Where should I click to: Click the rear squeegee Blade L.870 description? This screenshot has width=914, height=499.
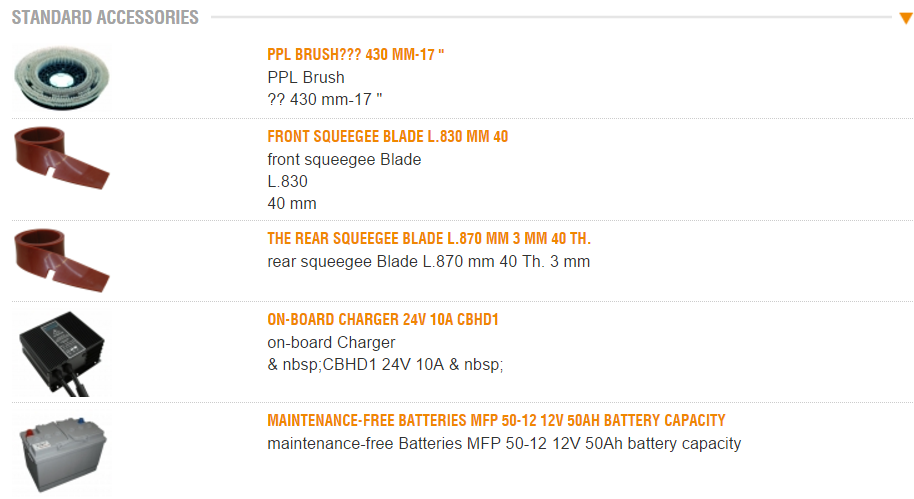click(x=428, y=261)
